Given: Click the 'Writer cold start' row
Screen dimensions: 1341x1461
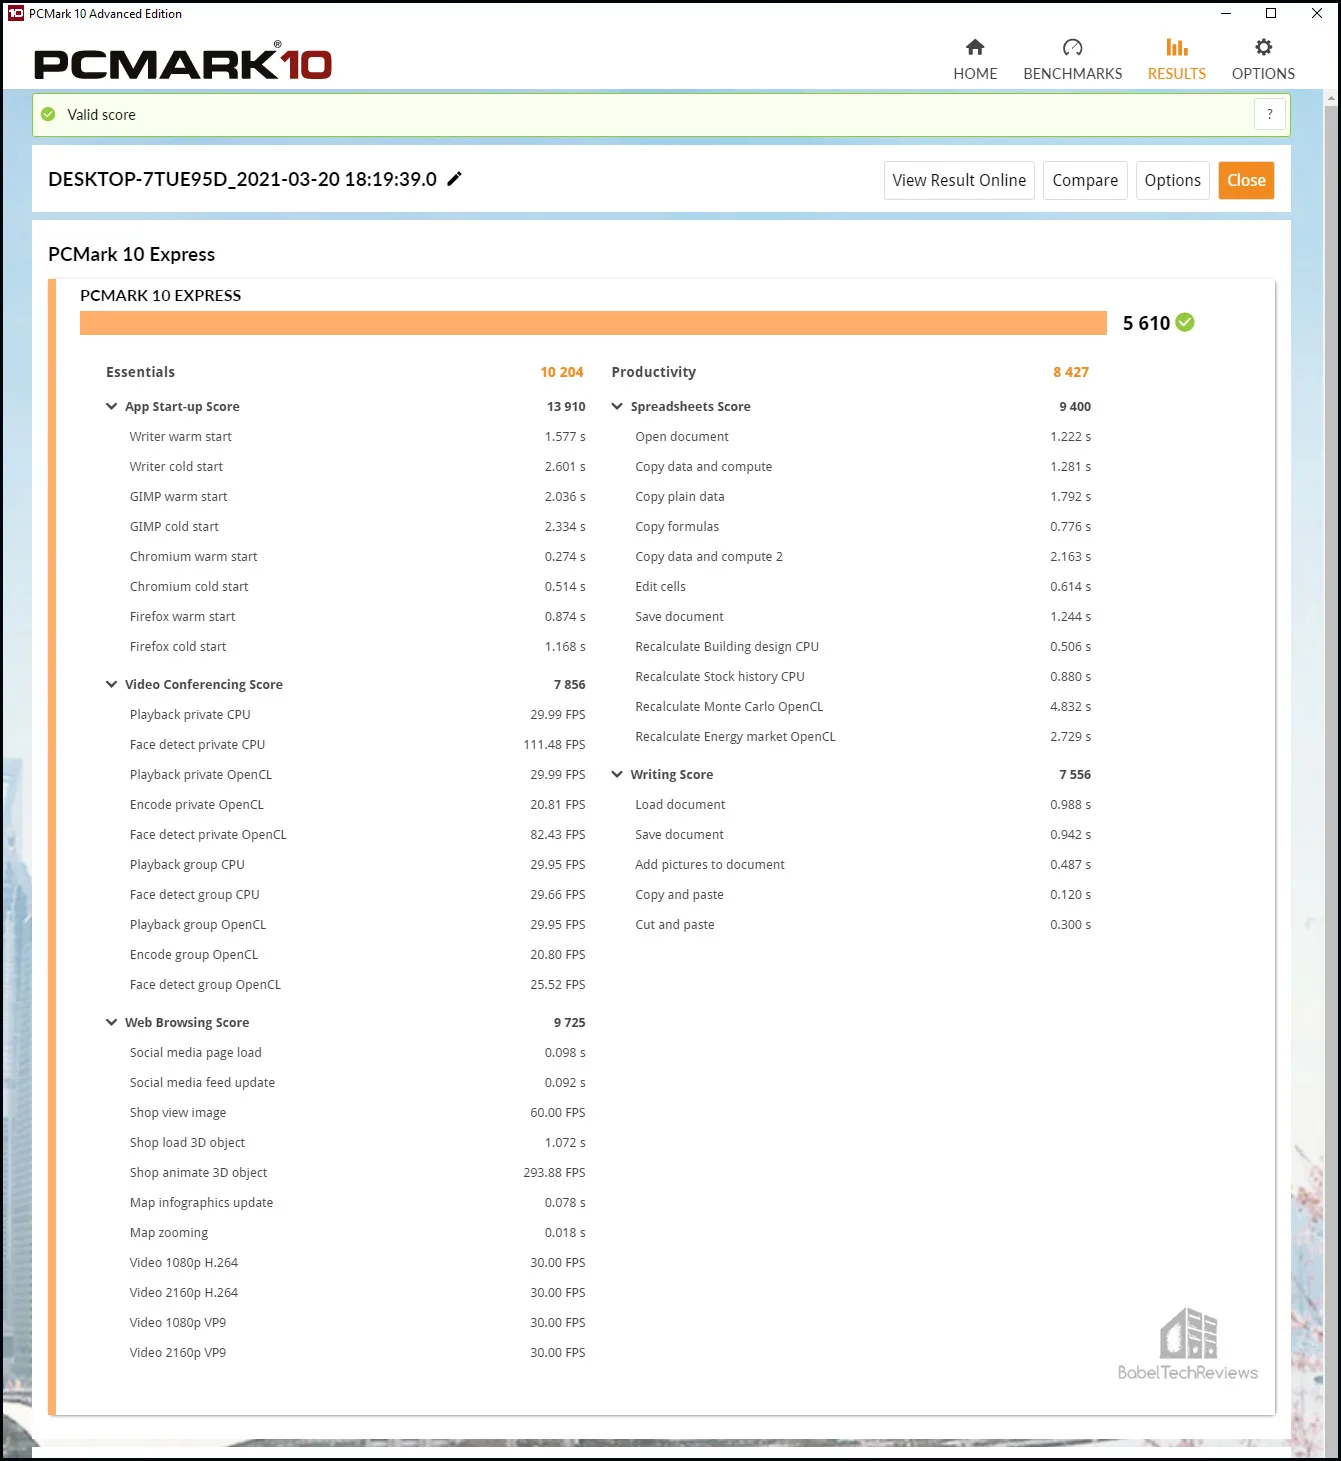Looking at the screenshot, I should [x=357, y=467].
